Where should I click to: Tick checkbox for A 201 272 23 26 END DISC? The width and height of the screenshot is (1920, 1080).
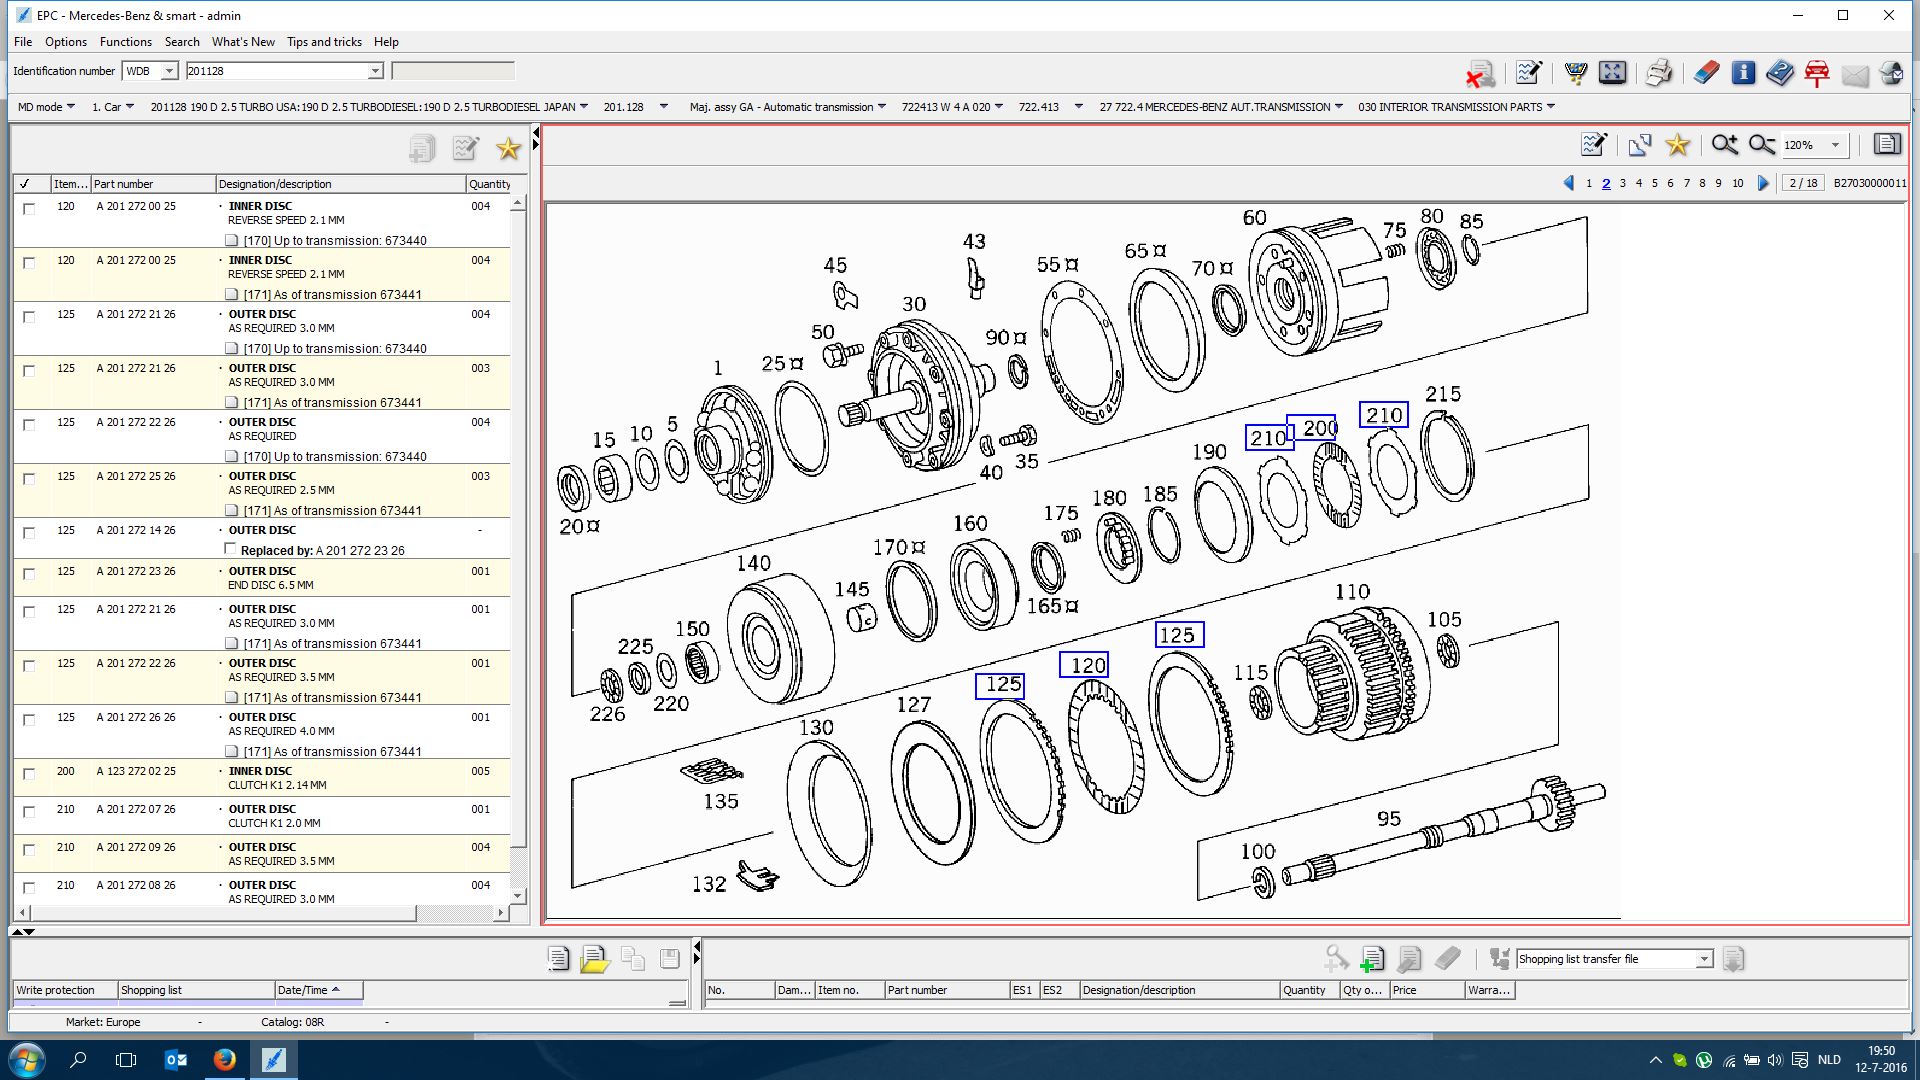pos(29,573)
